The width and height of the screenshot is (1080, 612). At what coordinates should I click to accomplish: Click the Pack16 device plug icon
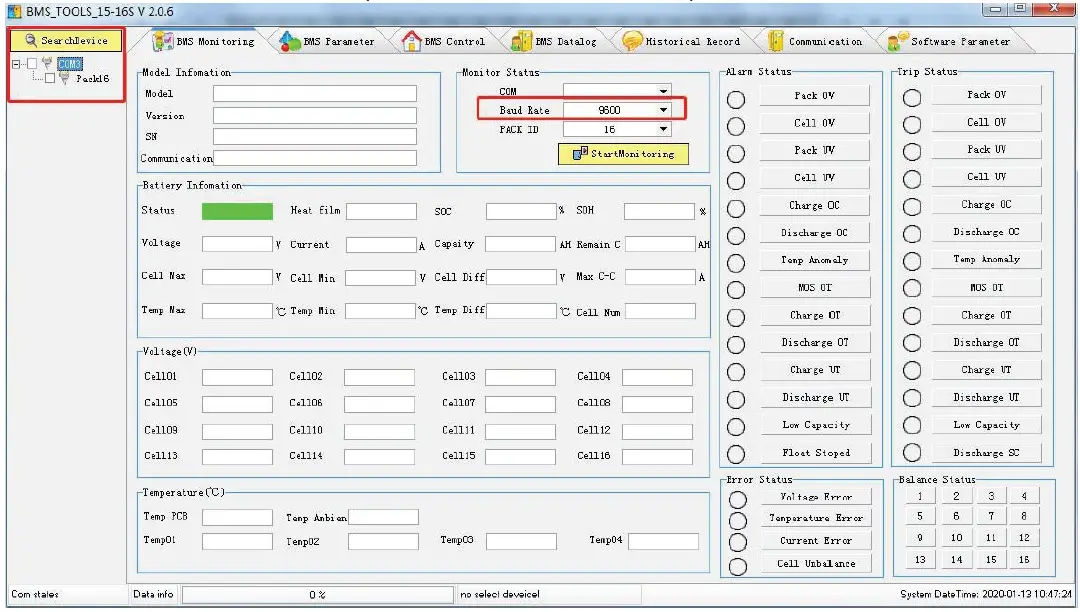pyautogui.click(x=65, y=78)
